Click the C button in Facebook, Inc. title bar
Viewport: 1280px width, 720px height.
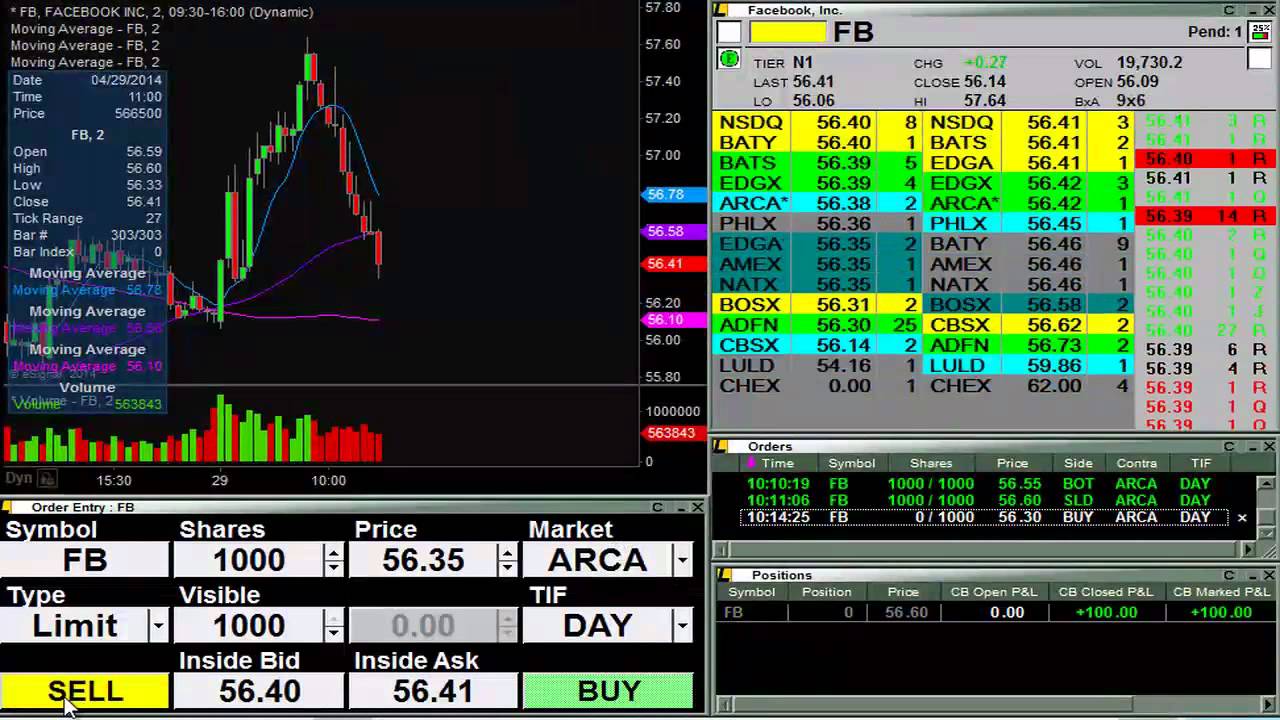pos(1230,10)
